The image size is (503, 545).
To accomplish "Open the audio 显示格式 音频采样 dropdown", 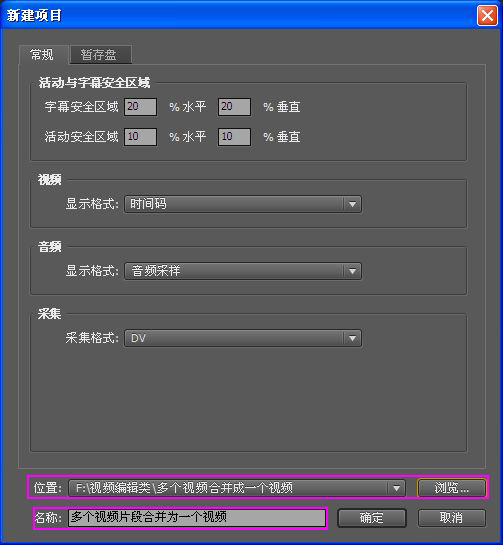I will point(243,271).
